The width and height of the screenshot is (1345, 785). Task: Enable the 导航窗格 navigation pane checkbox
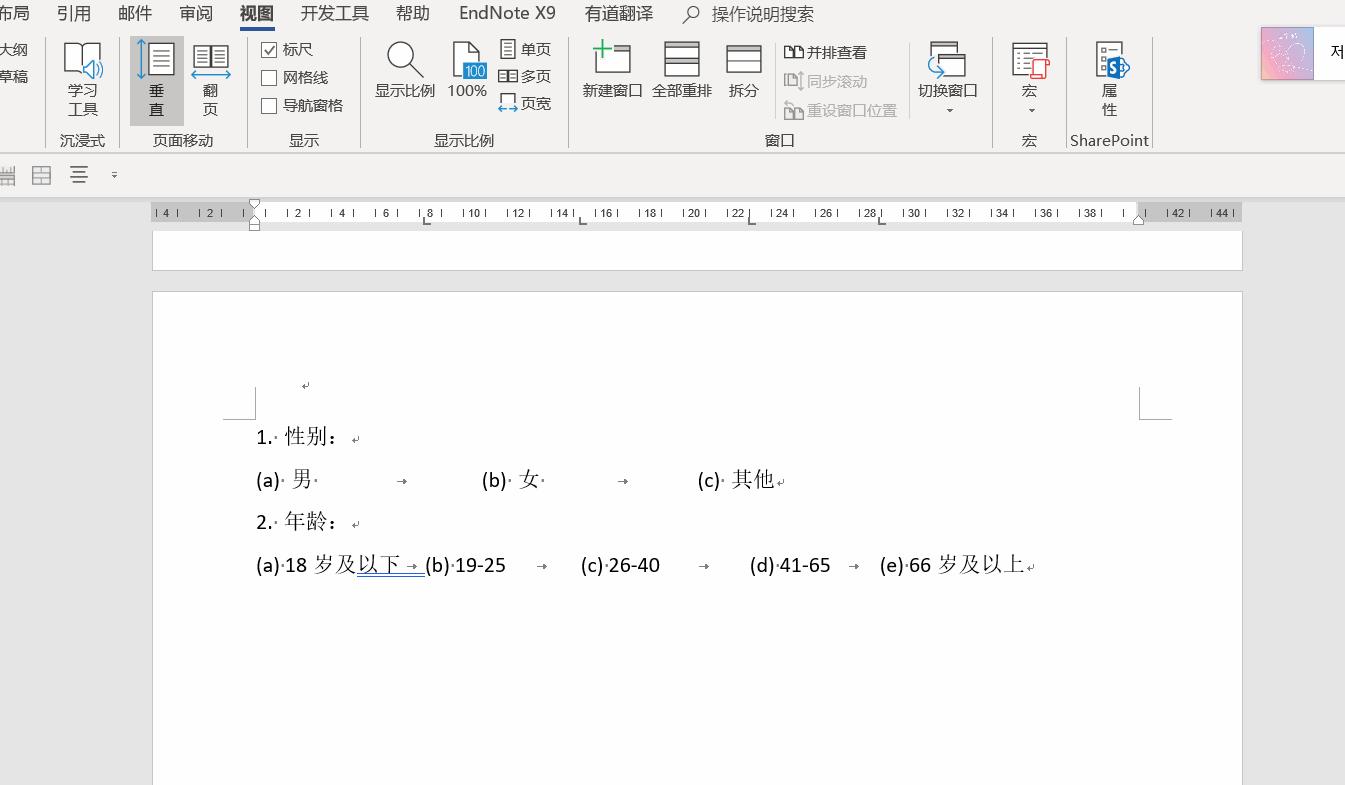click(x=268, y=105)
